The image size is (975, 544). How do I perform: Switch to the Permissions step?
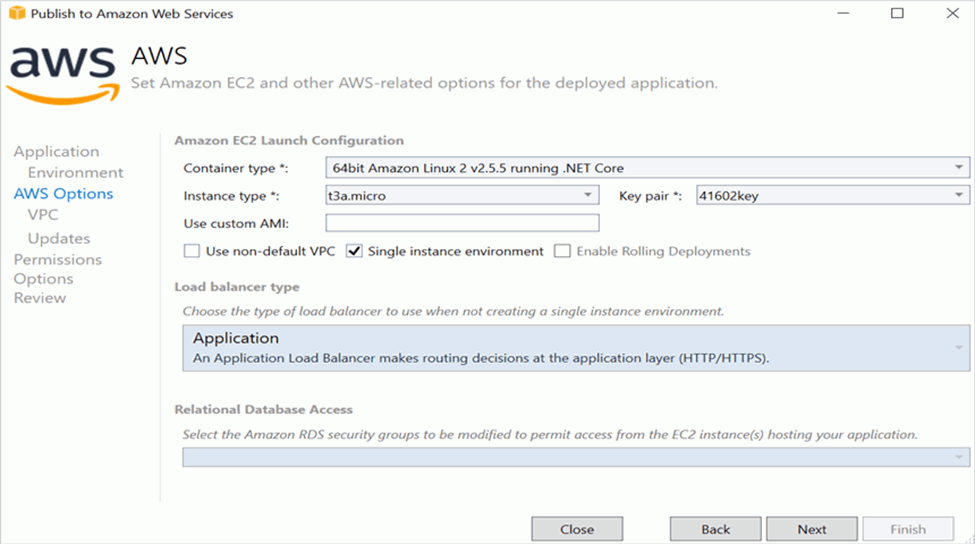[x=58, y=259]
